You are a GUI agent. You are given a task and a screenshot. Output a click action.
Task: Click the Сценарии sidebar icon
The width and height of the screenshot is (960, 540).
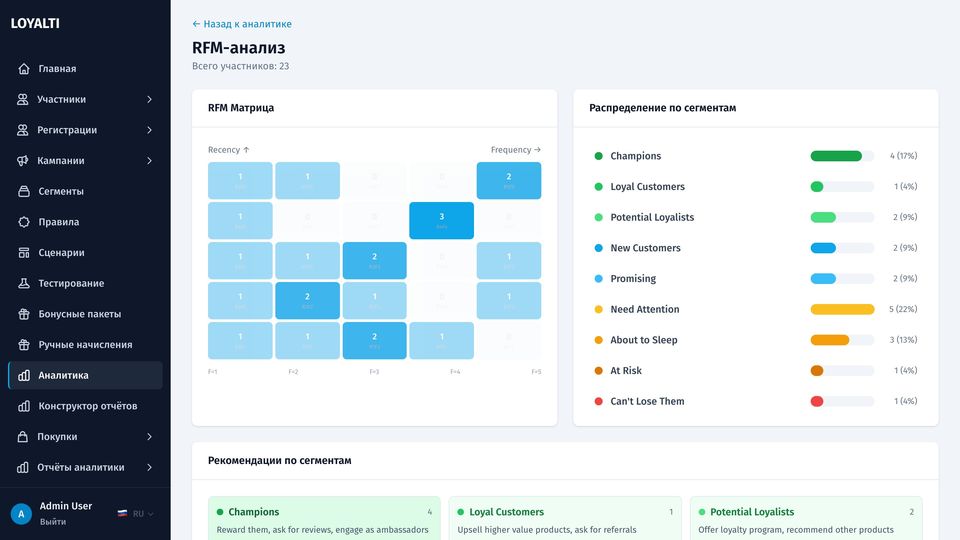pos(24,252)
